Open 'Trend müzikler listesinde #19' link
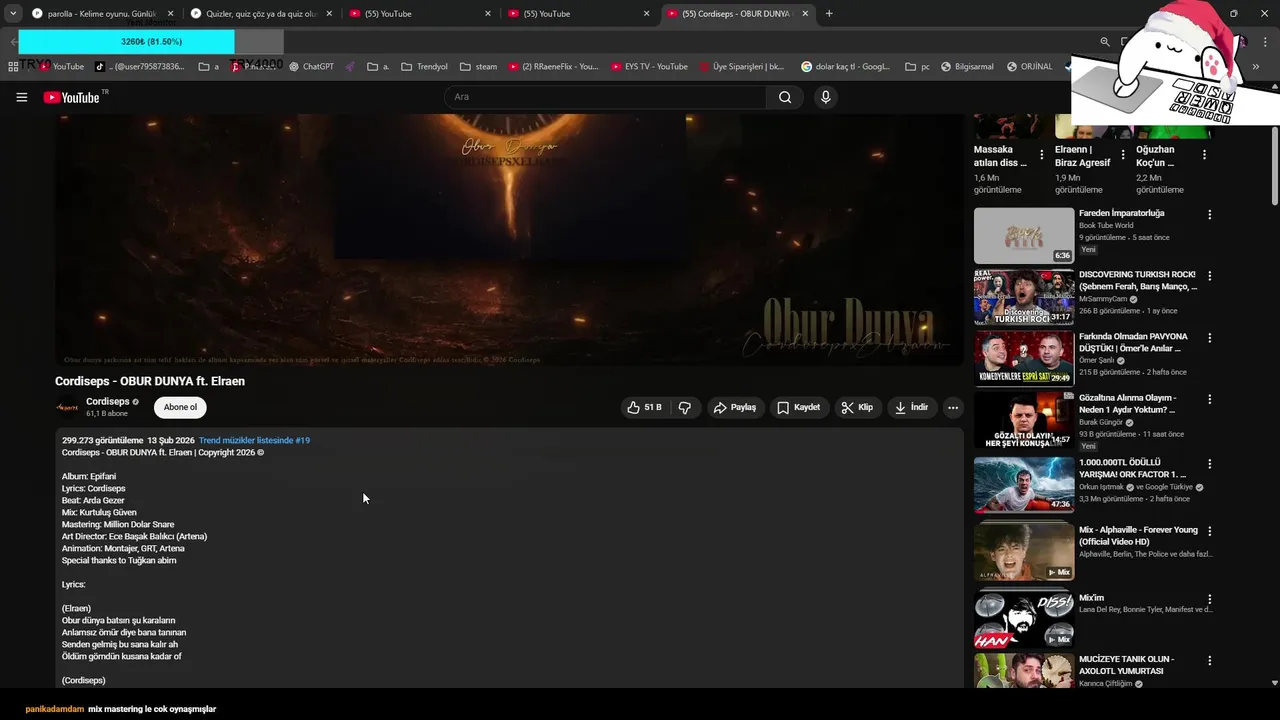This screenshot has width=1280, height=720. 254,440
